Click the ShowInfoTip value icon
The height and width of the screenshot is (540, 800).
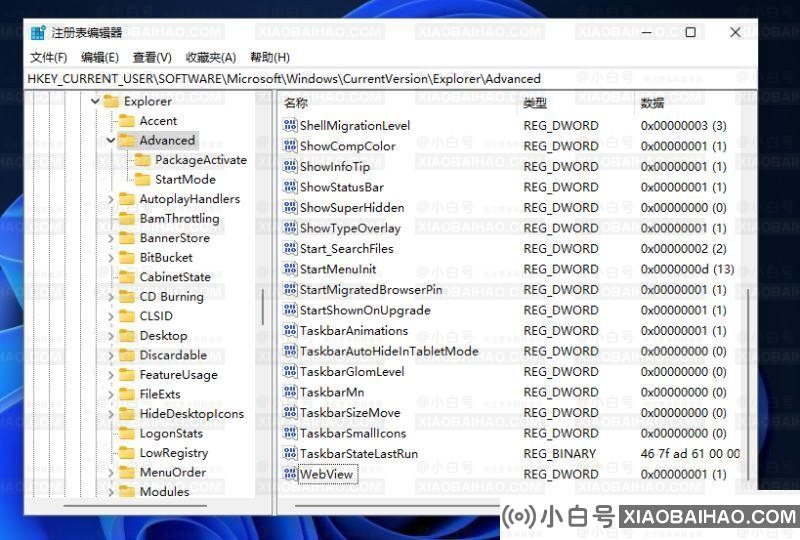tap(290, 166)
